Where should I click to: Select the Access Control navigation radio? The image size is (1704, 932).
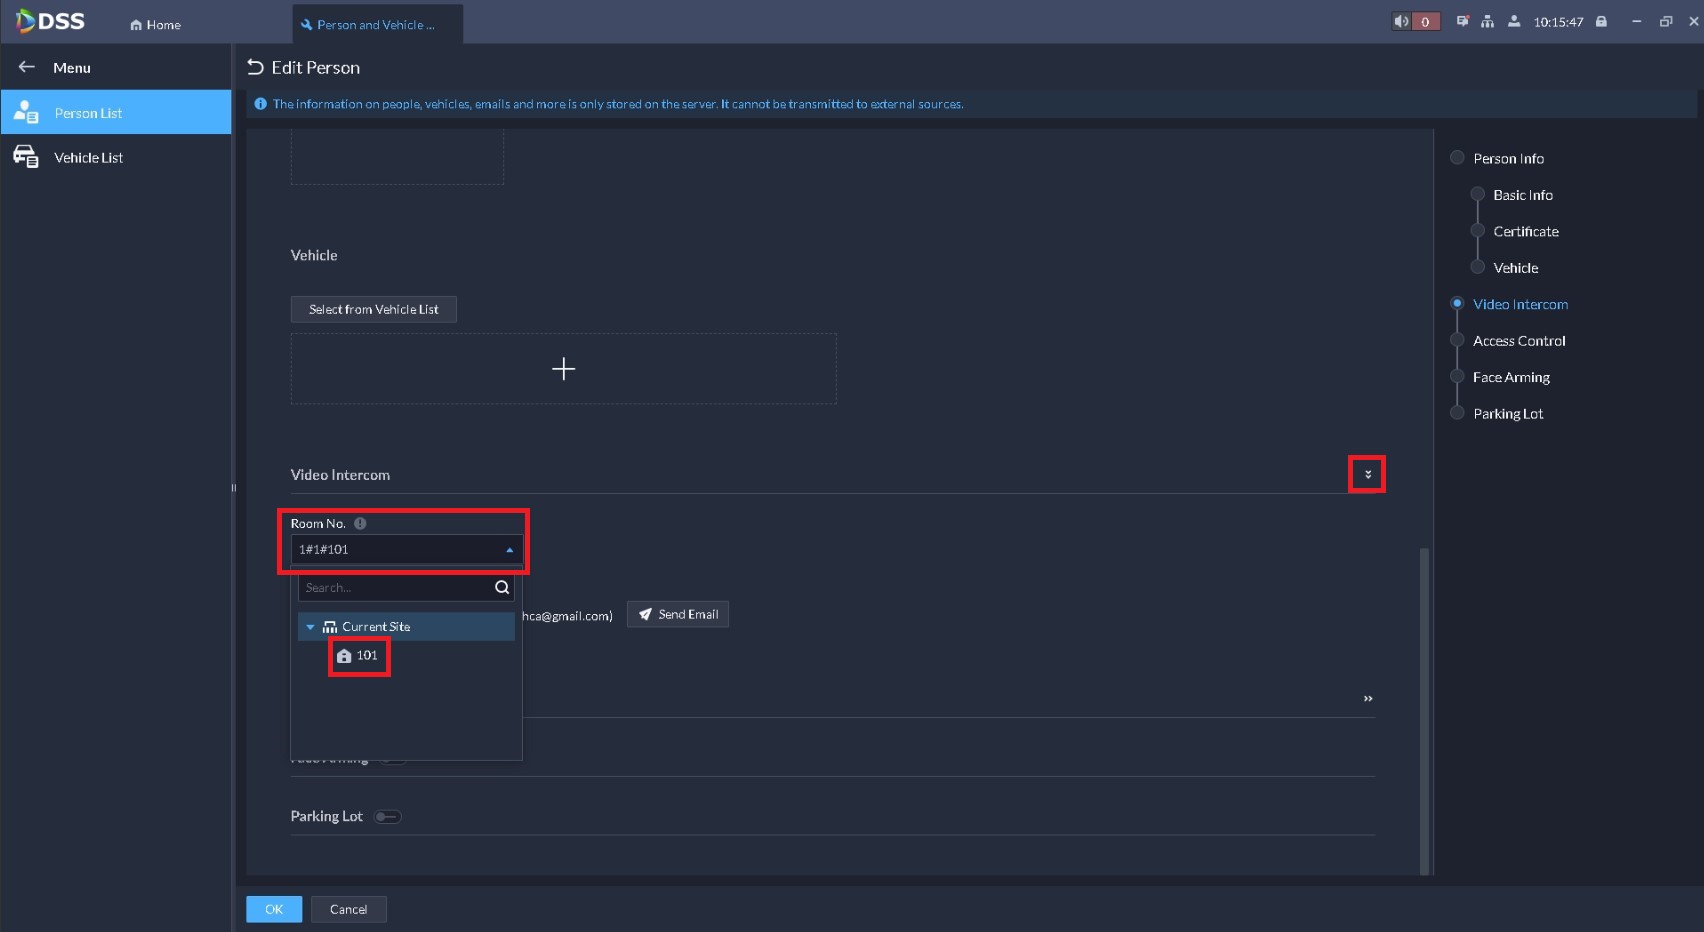pyautogui.click(x=1457, y=340)
